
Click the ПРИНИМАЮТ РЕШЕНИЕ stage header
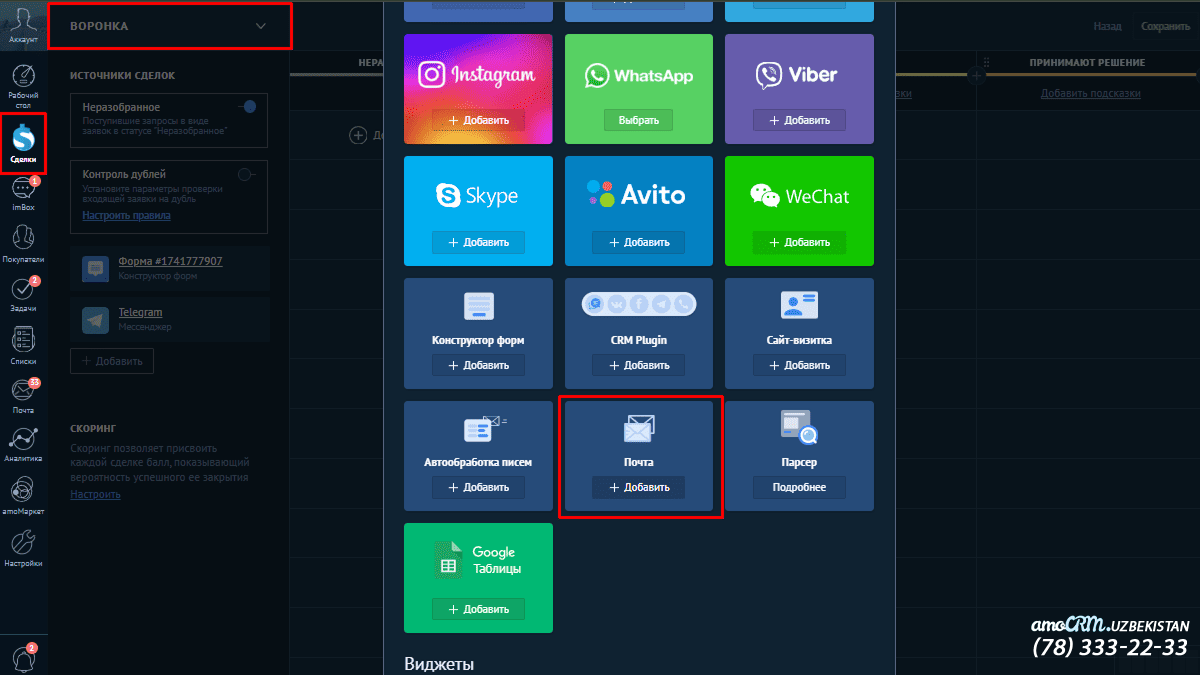(x=1088, y=63)
